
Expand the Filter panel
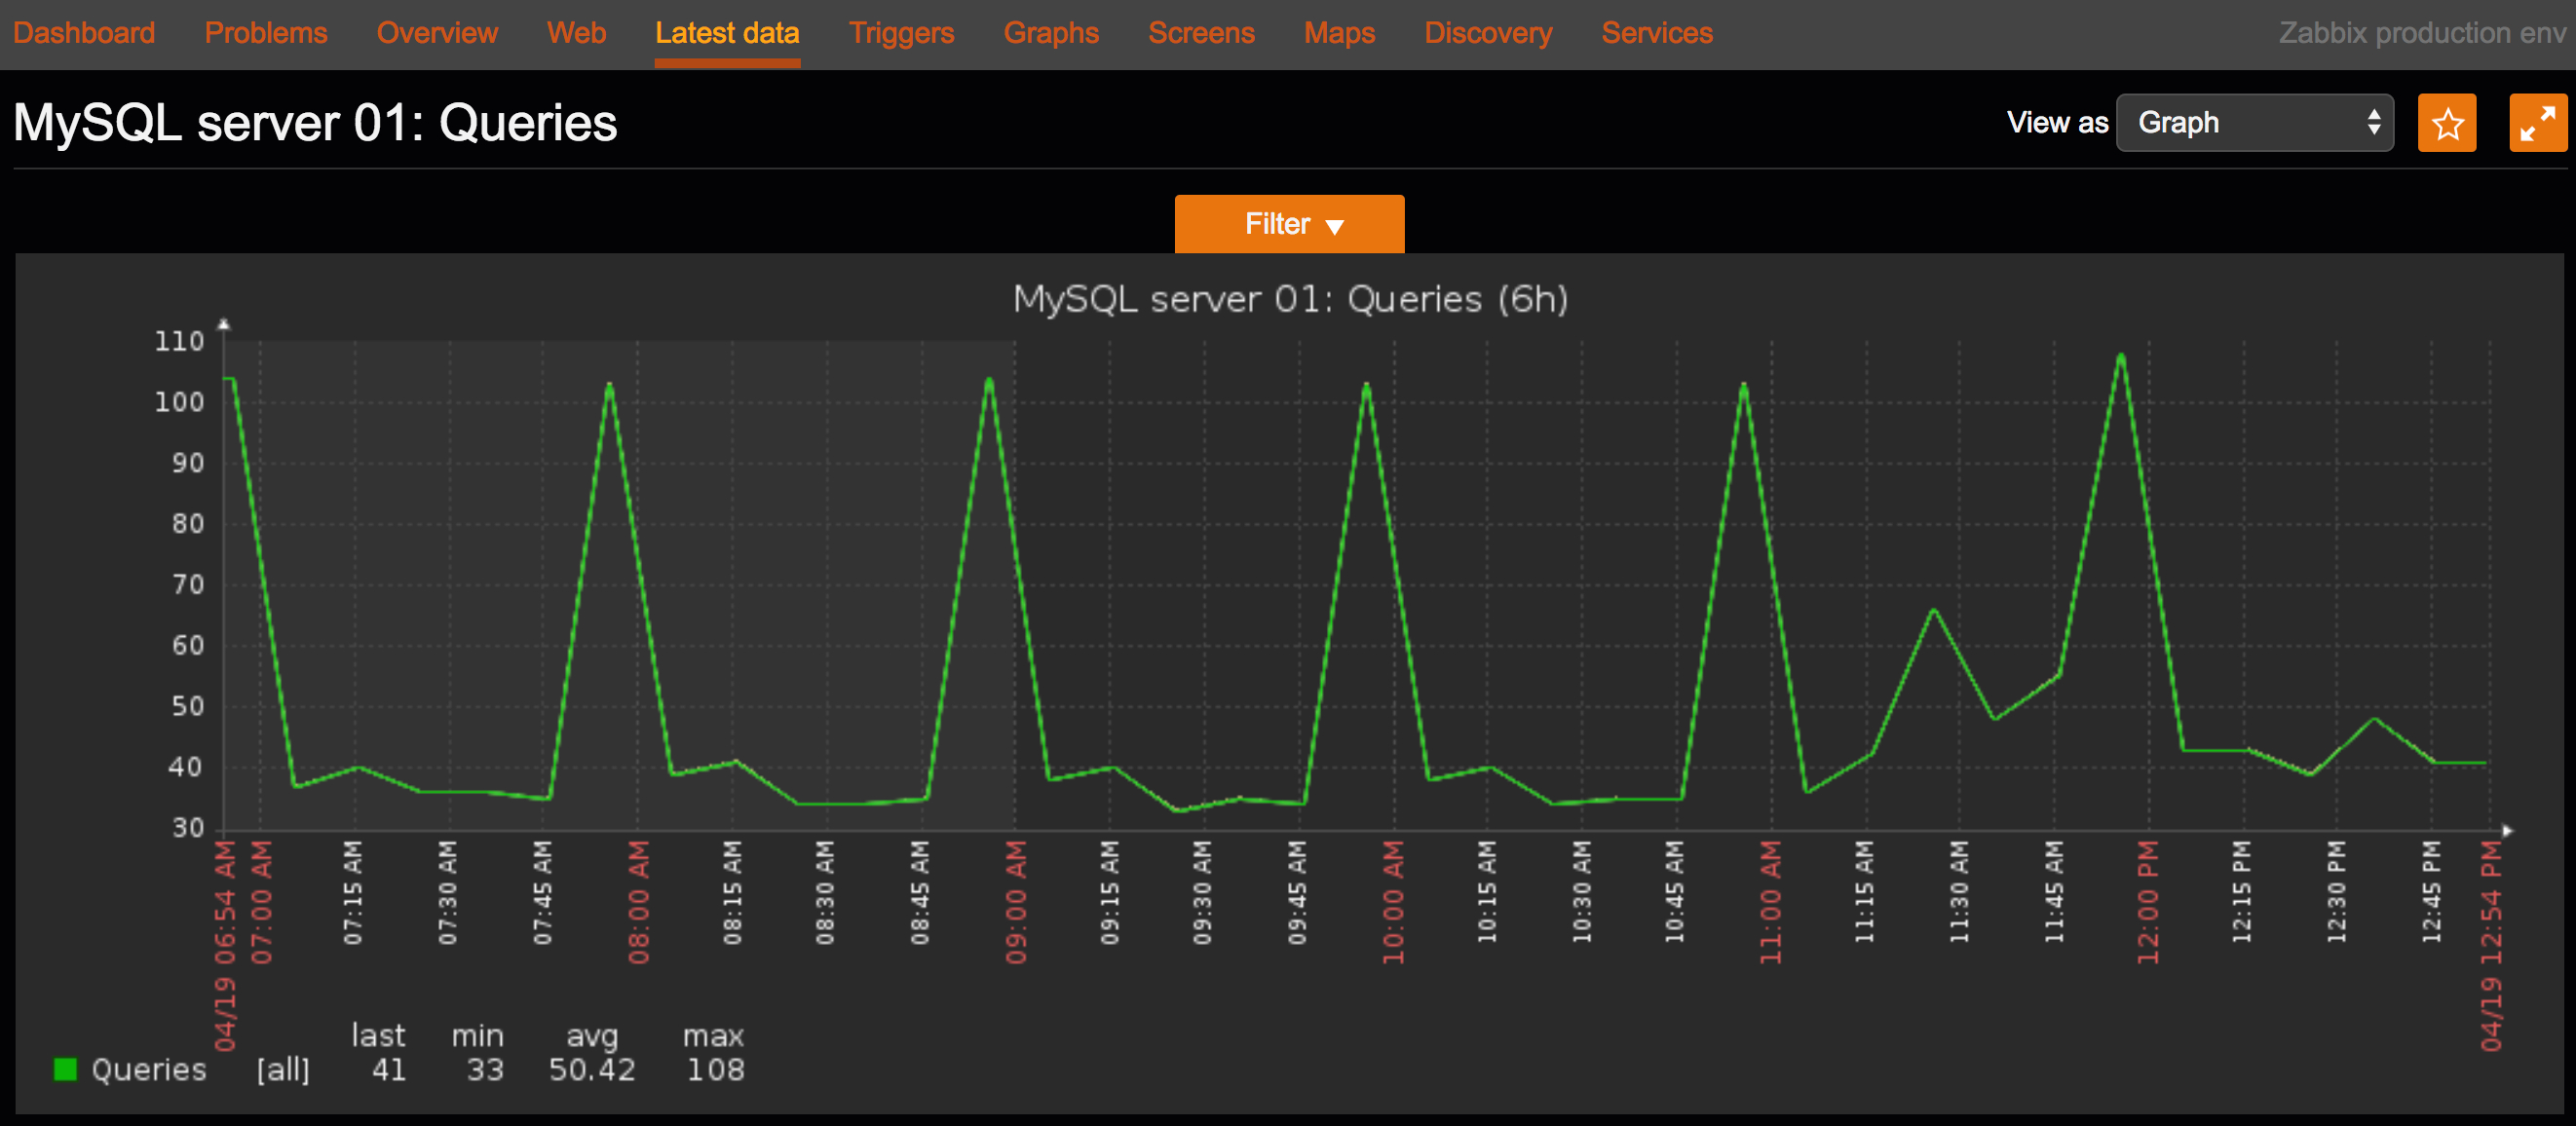[1288, 224]
